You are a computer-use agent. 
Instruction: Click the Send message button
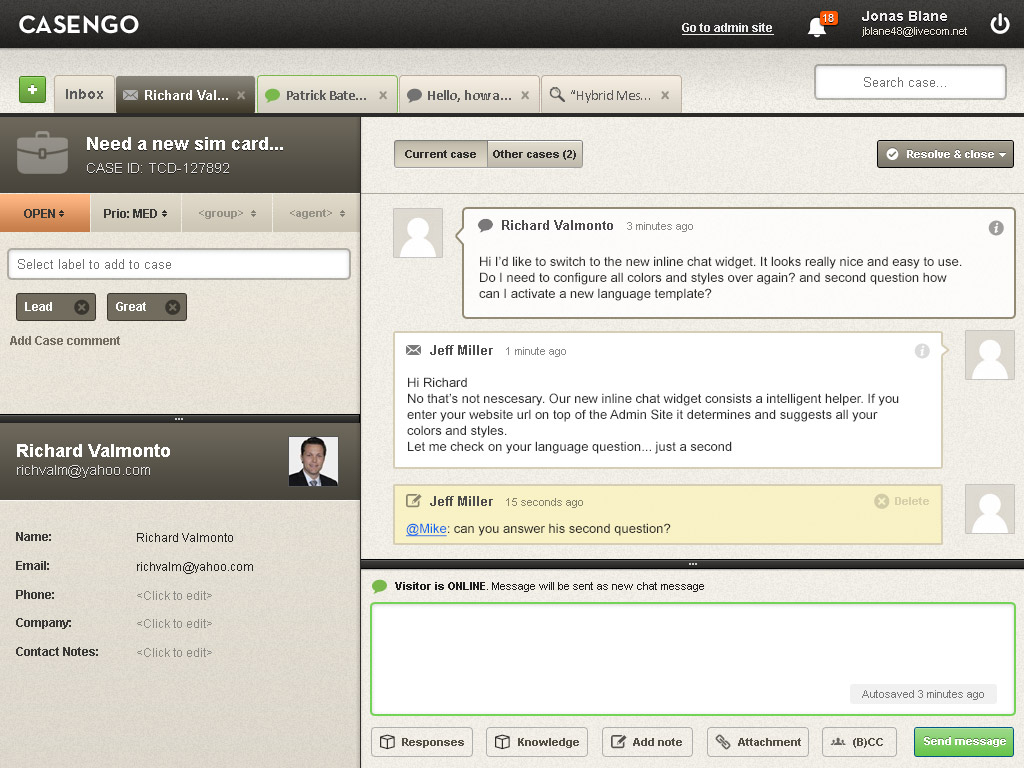tap(963, 742)
